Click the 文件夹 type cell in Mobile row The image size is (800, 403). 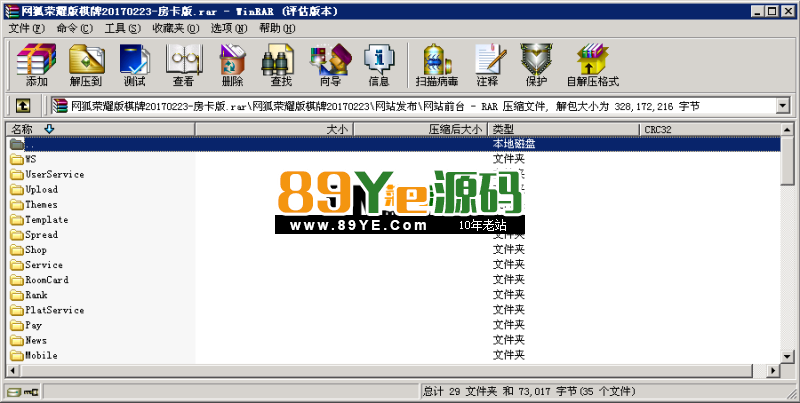pyautogui.click(x=509, y=355)
